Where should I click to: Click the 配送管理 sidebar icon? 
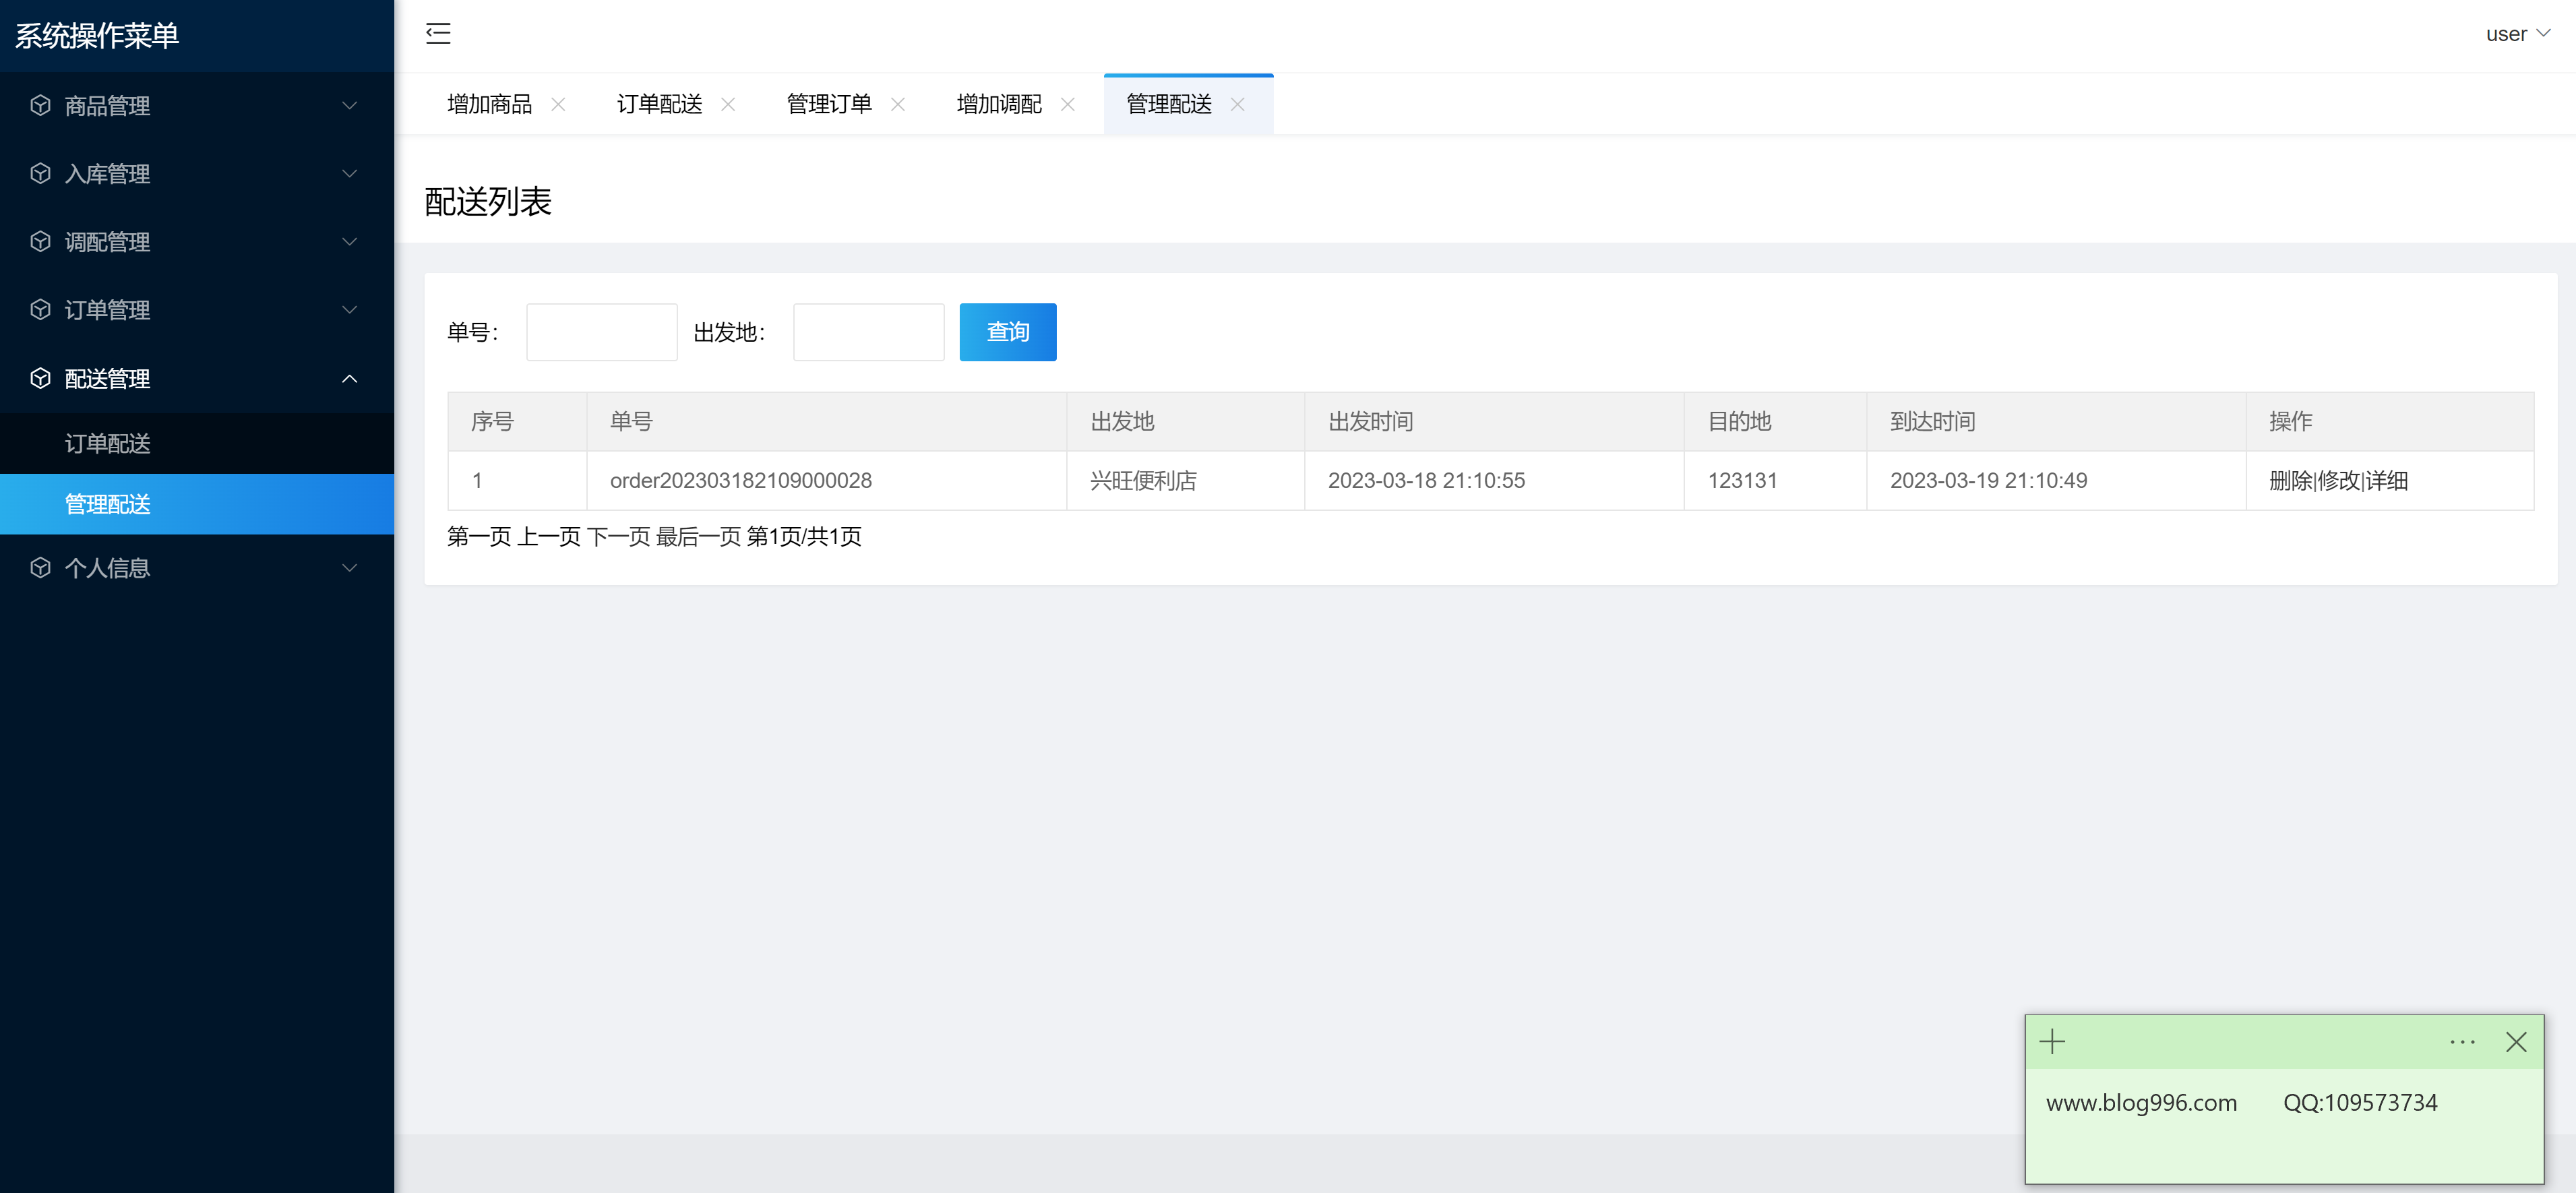[x=40, y=378]
